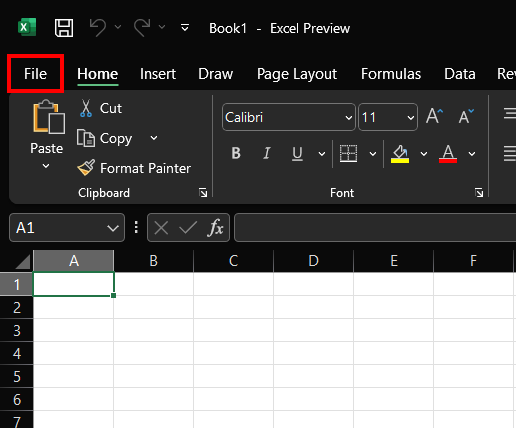
Task: Apply yellow fill color to the cell
Action: click(400, 154)
